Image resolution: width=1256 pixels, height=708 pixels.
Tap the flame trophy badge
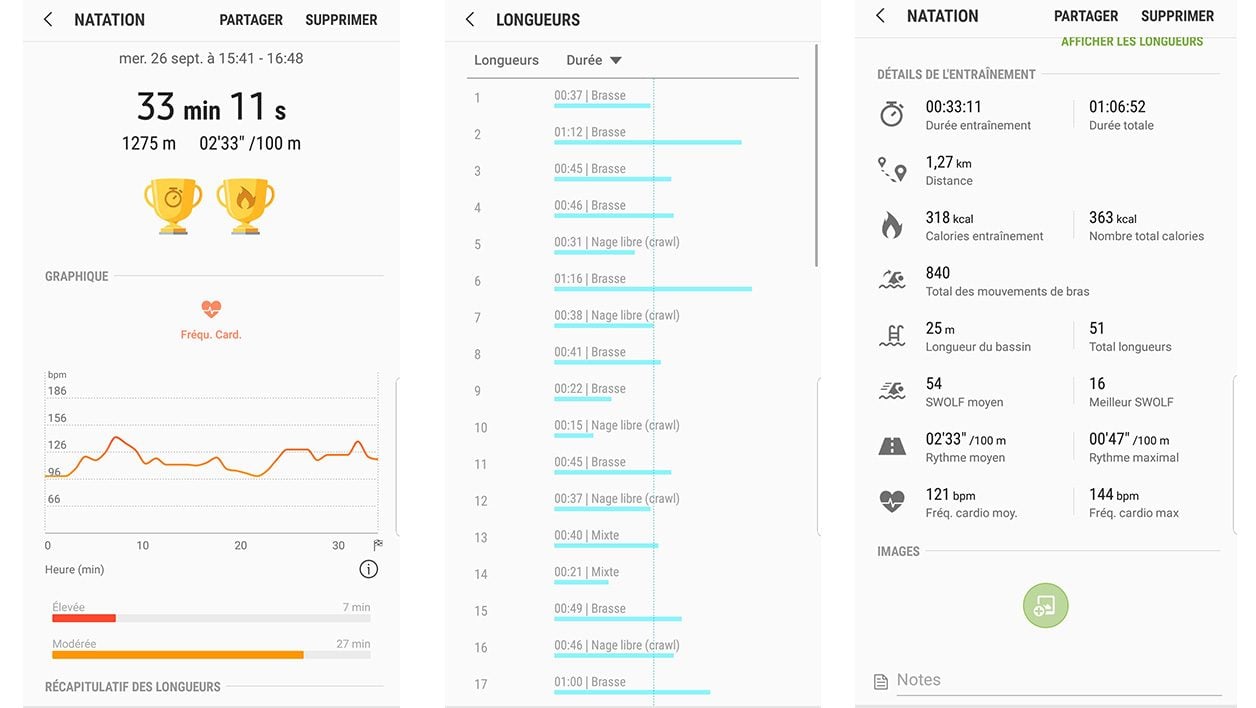pos(245,206)
